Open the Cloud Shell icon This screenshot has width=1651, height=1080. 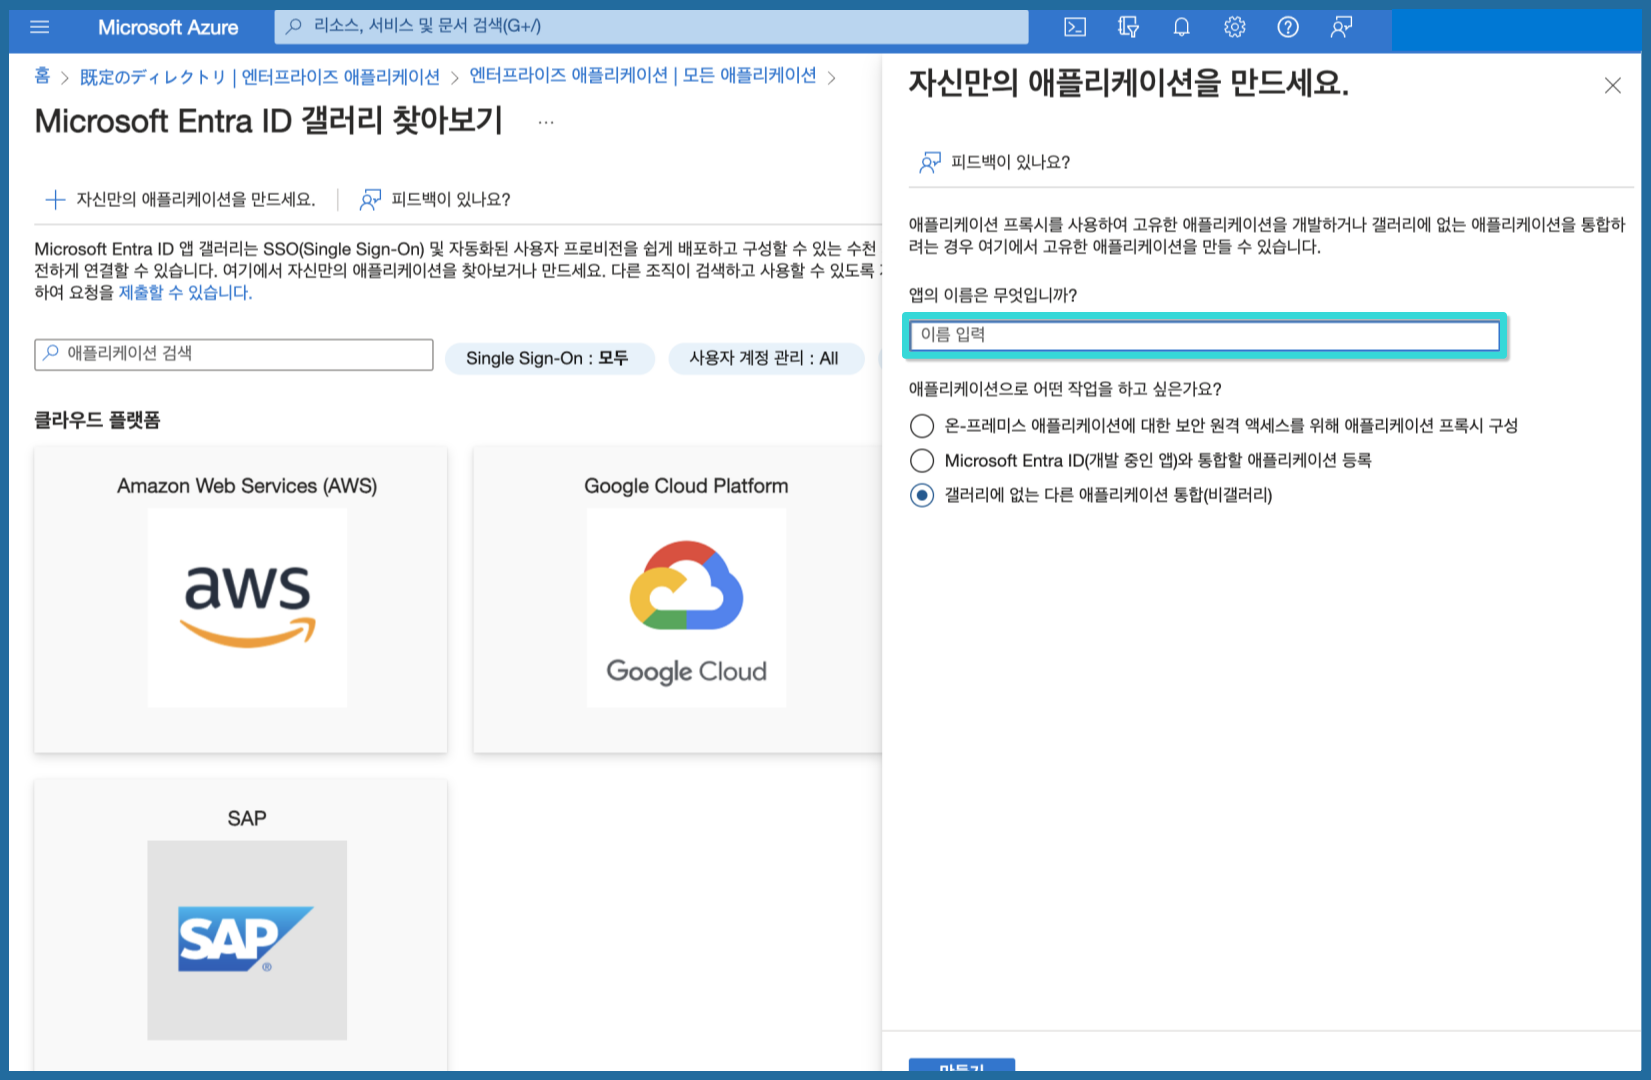point(1075,27)
